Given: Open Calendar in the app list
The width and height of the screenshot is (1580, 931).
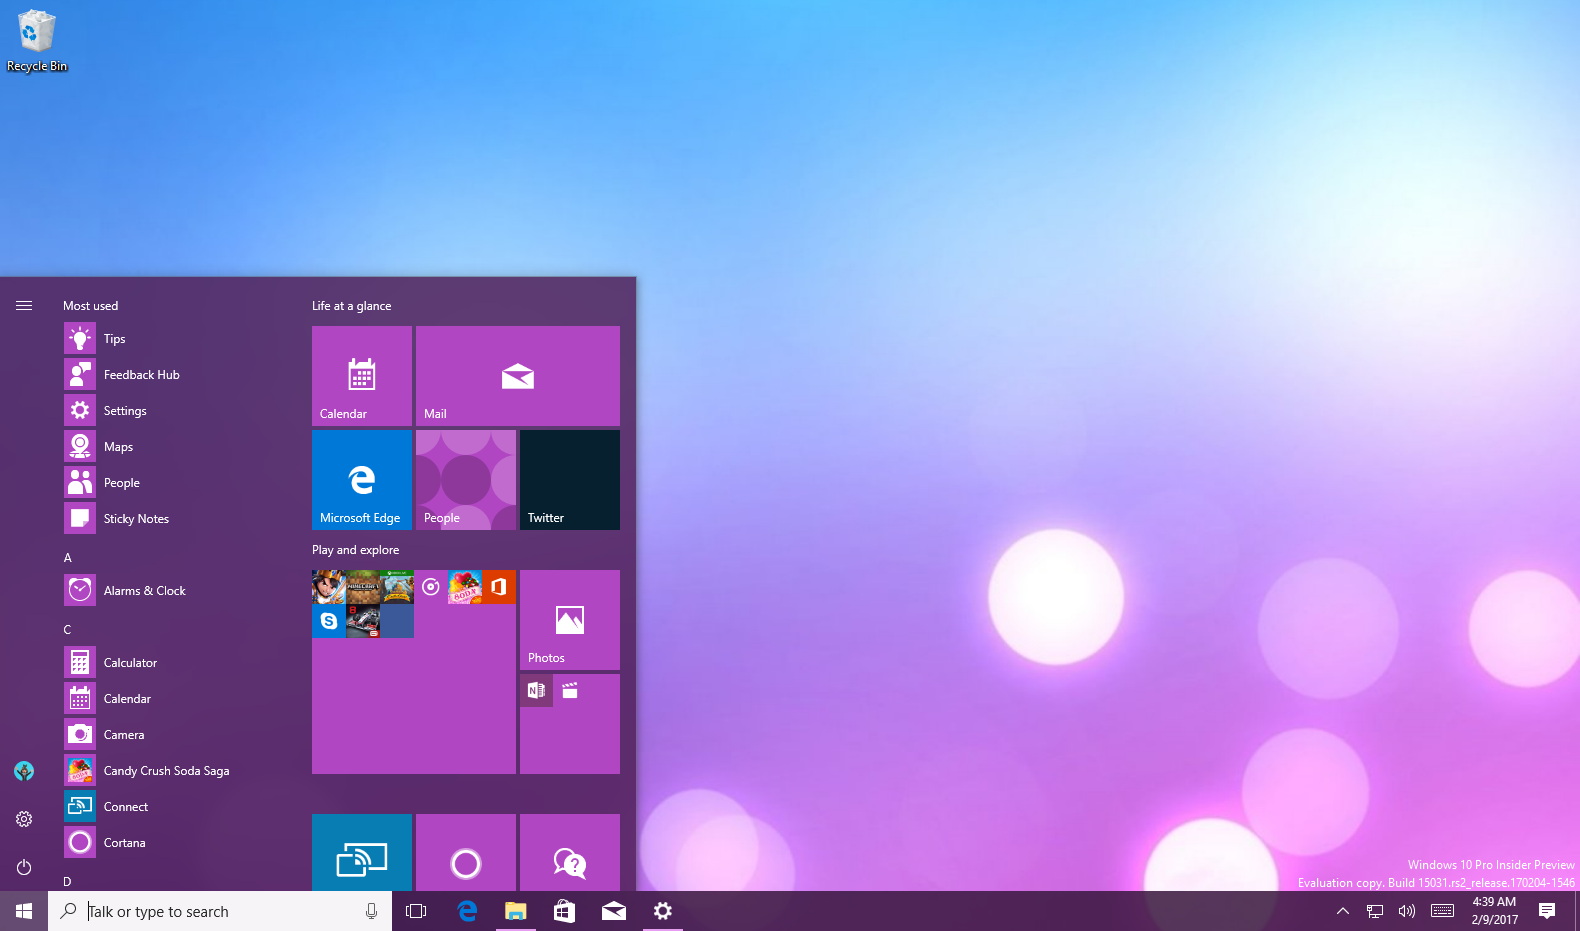Looking at the screenshot, I should (x=180, y=699).
